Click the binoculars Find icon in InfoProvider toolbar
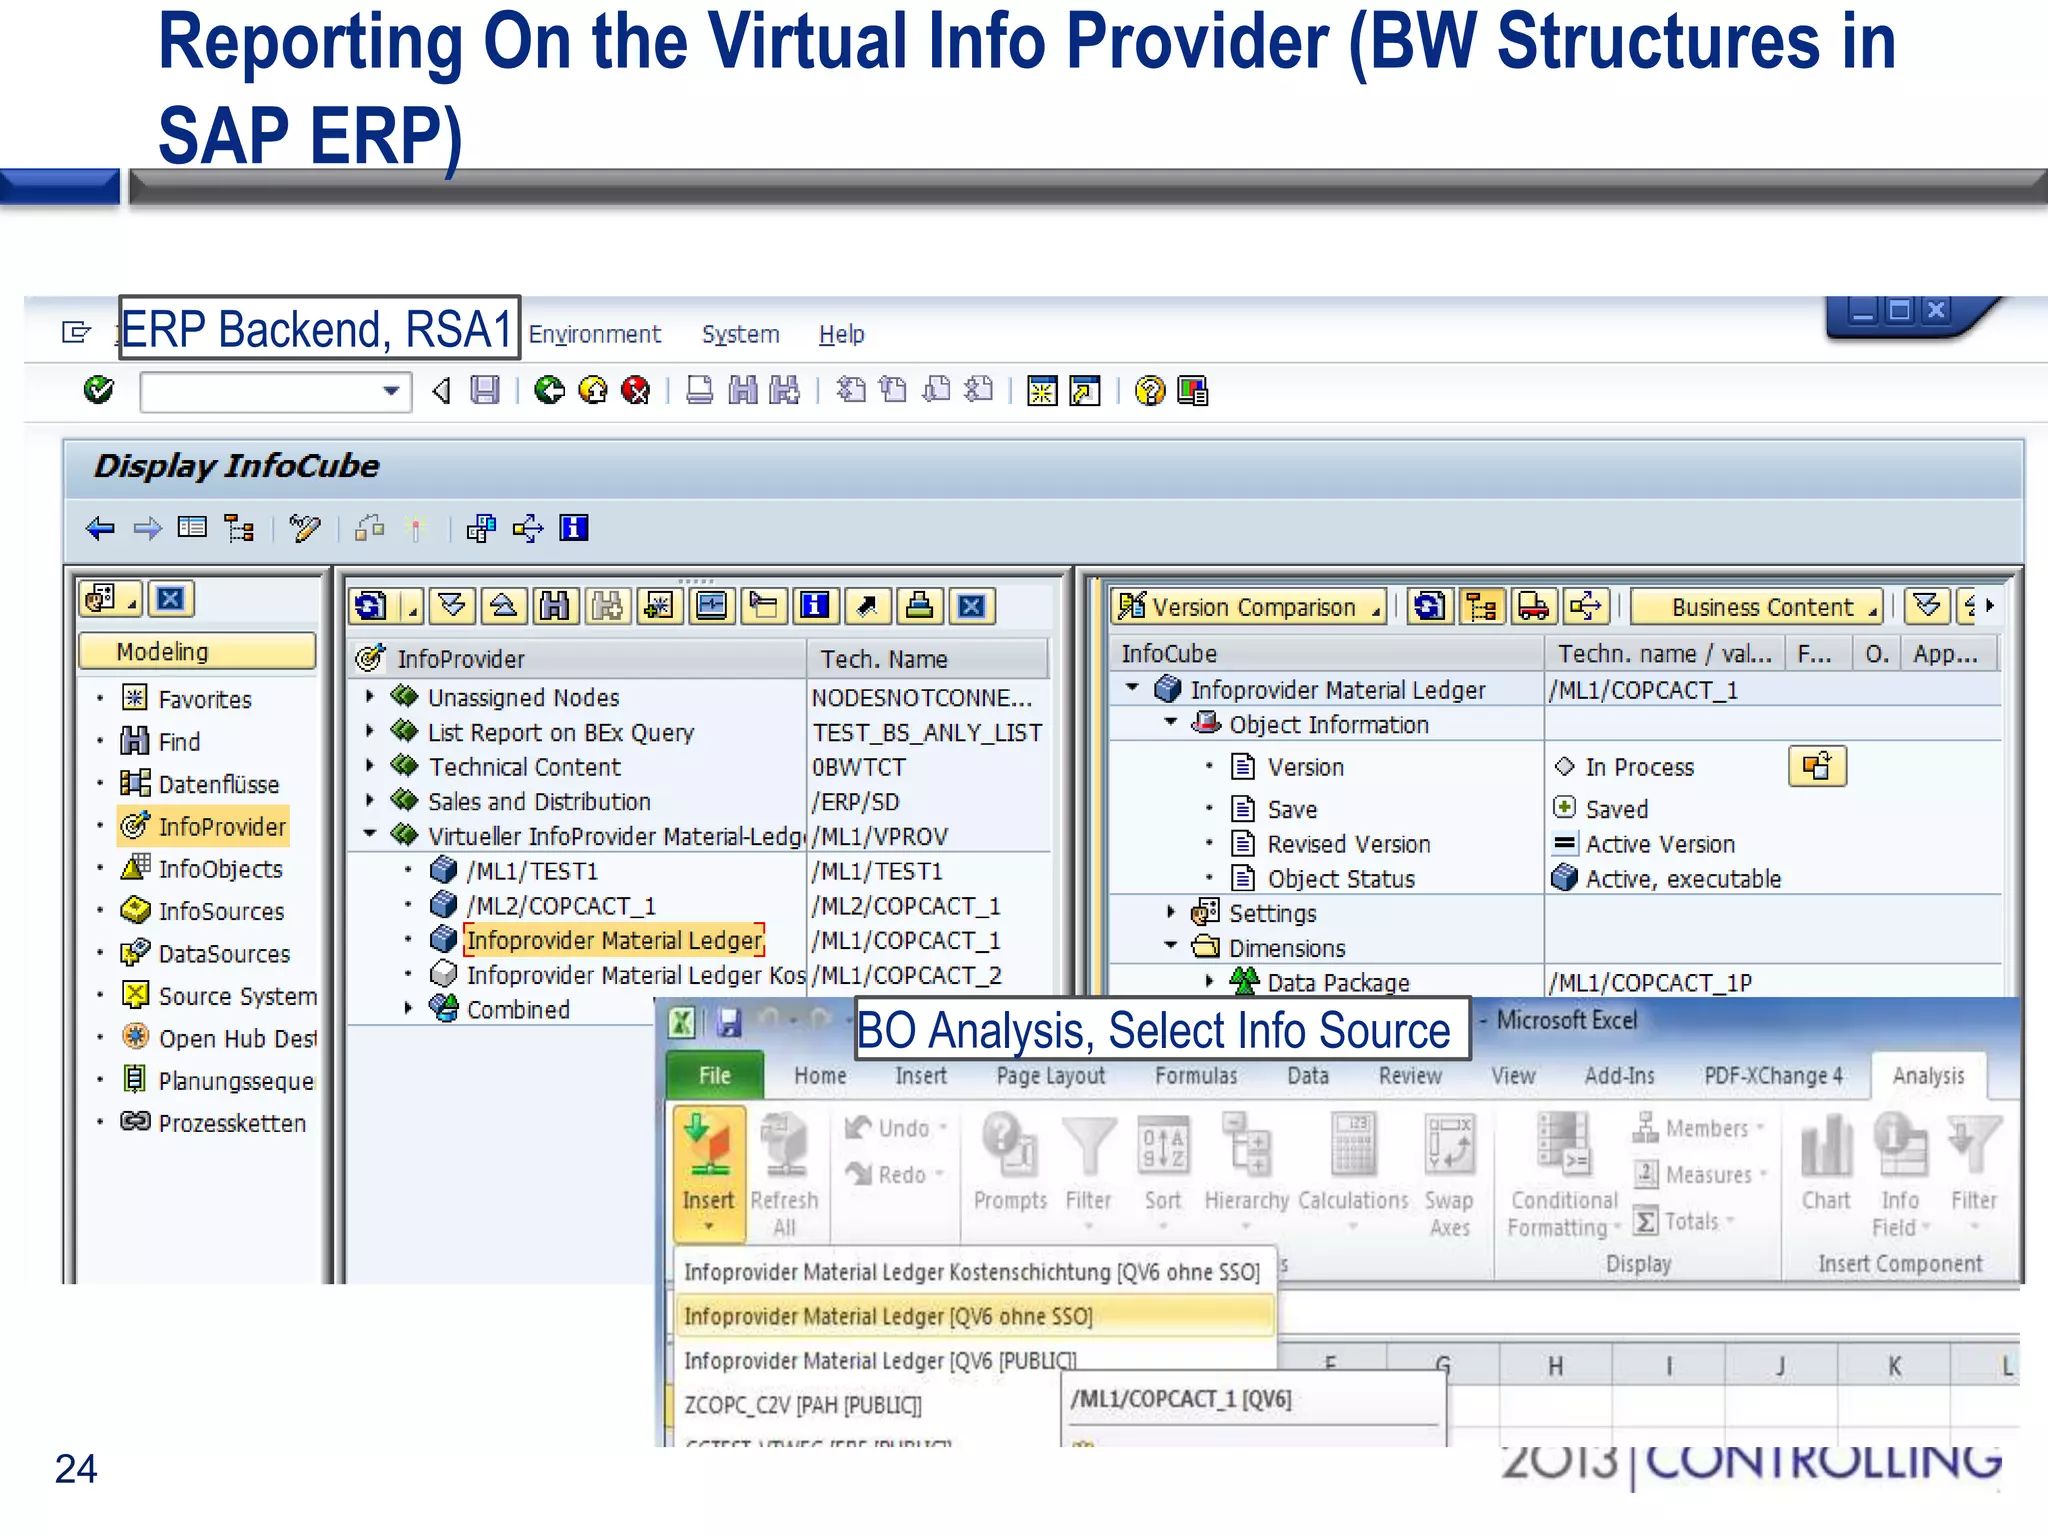This screenshot has height=1536, width=2048. click(556, 606)
